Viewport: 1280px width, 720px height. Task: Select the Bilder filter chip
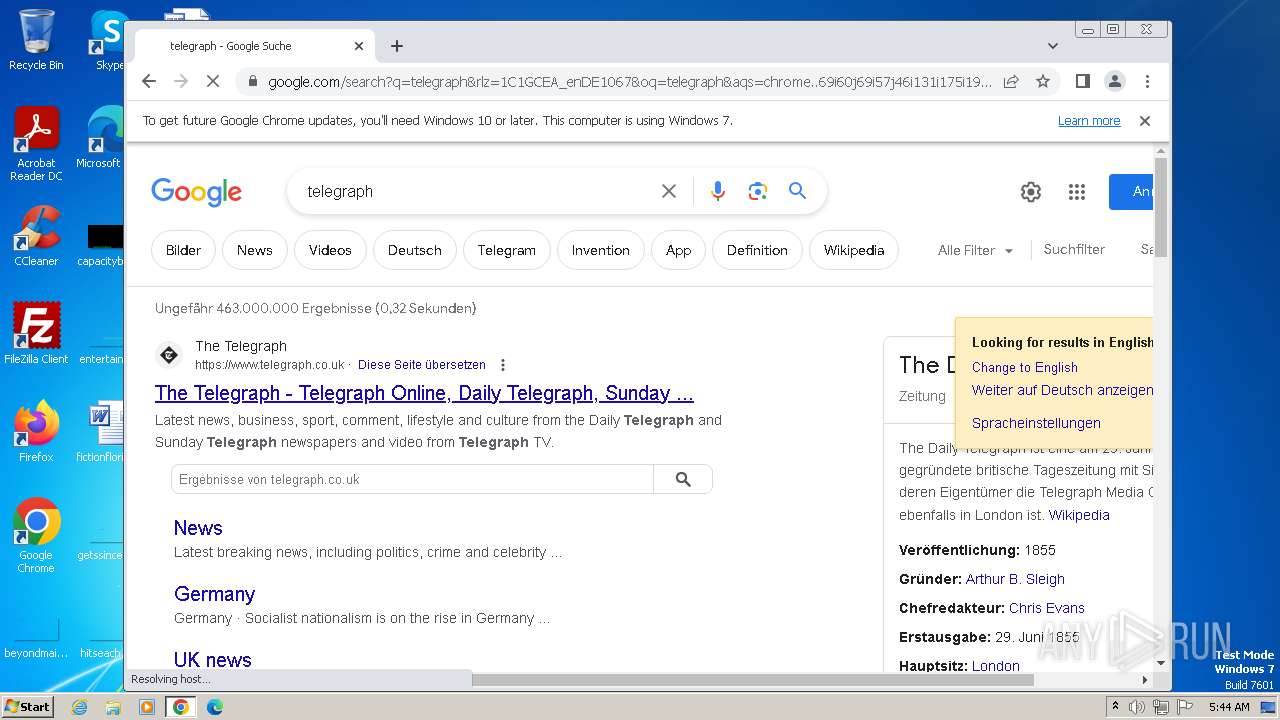tap(183, 250)
